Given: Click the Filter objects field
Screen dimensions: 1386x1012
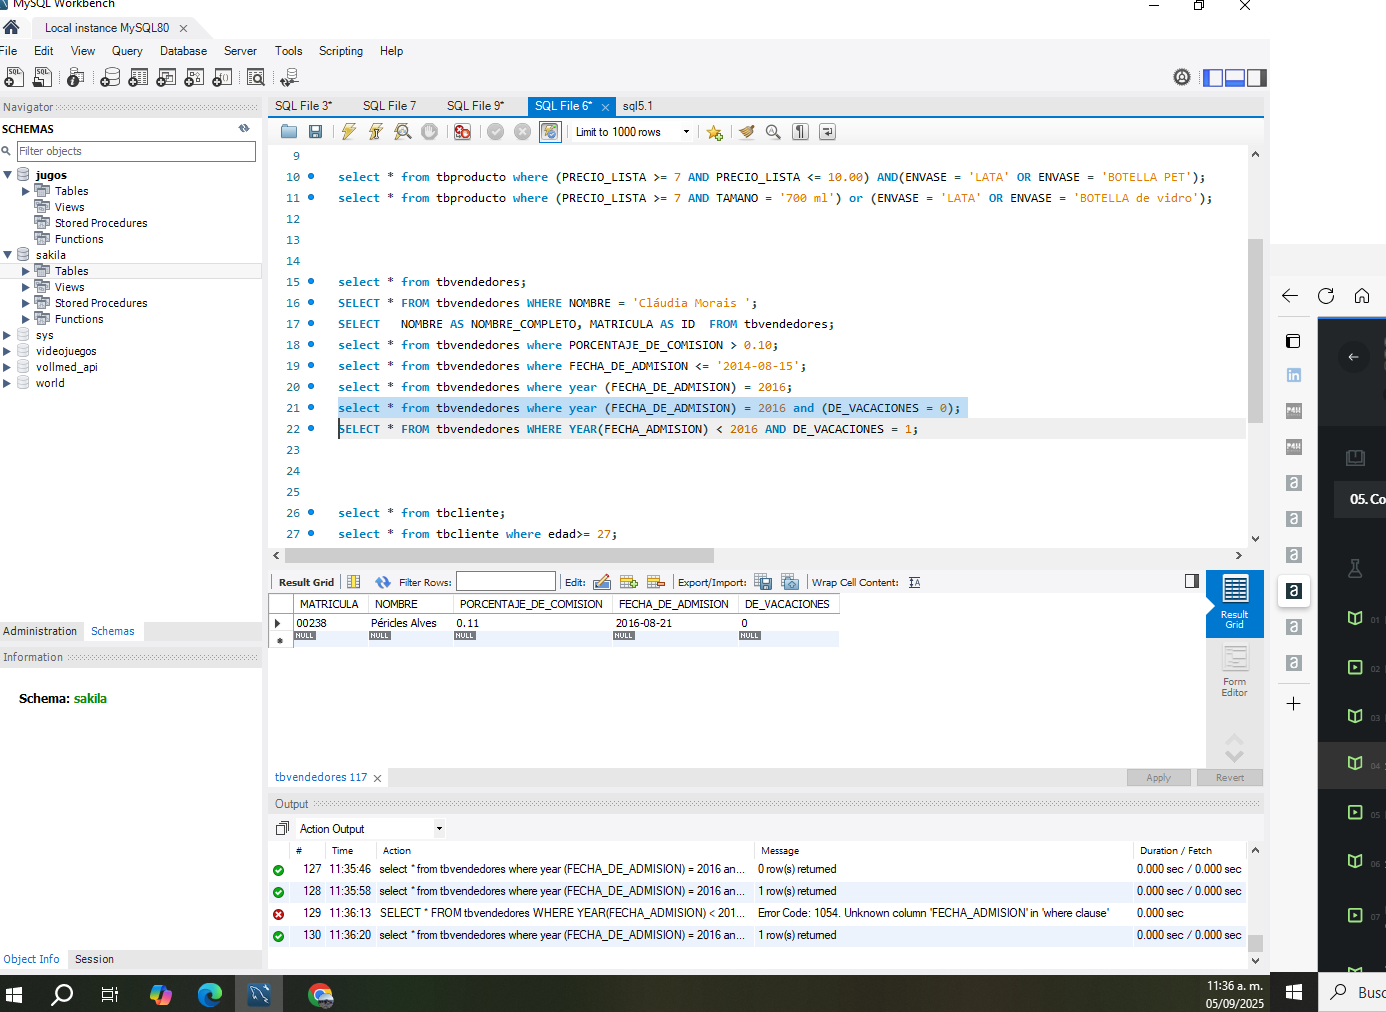Looking at the screenshot, I should point(137,151).
